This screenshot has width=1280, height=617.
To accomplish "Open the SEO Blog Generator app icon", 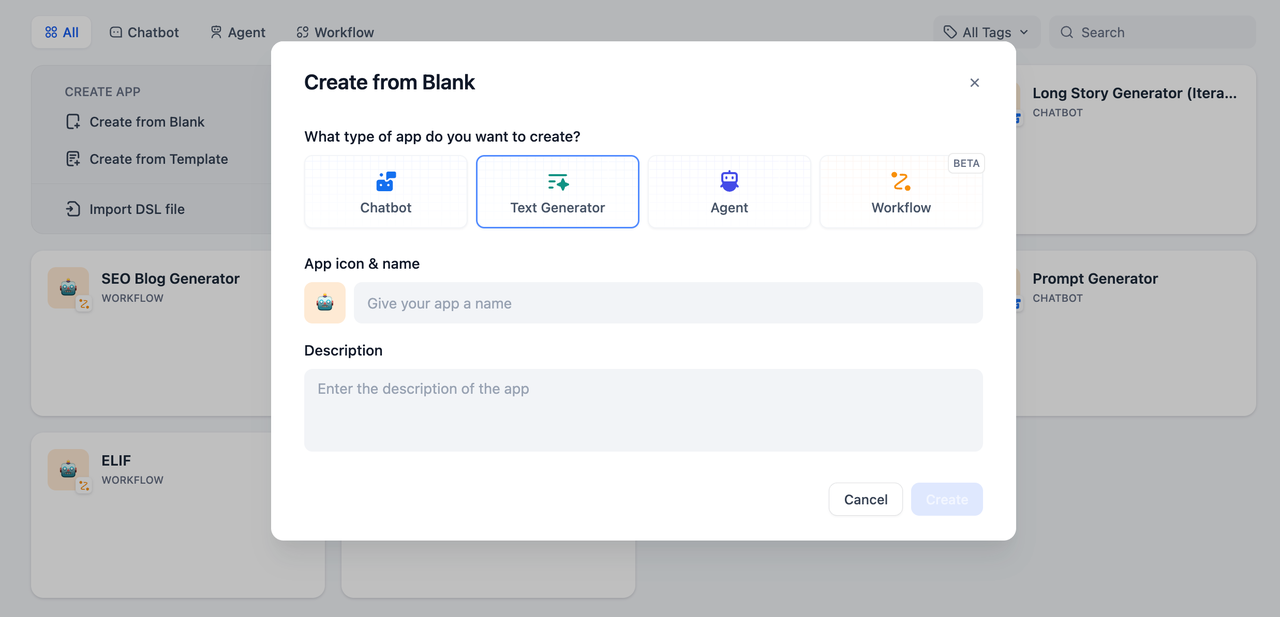I will tap(68, 288).
